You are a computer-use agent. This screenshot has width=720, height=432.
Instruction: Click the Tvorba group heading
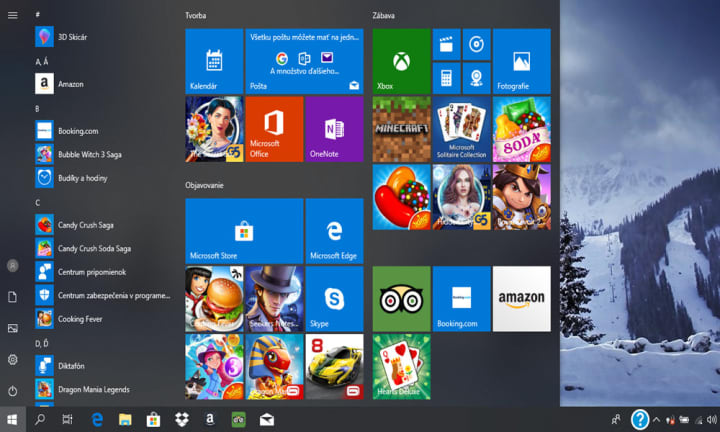click(196, 15)
